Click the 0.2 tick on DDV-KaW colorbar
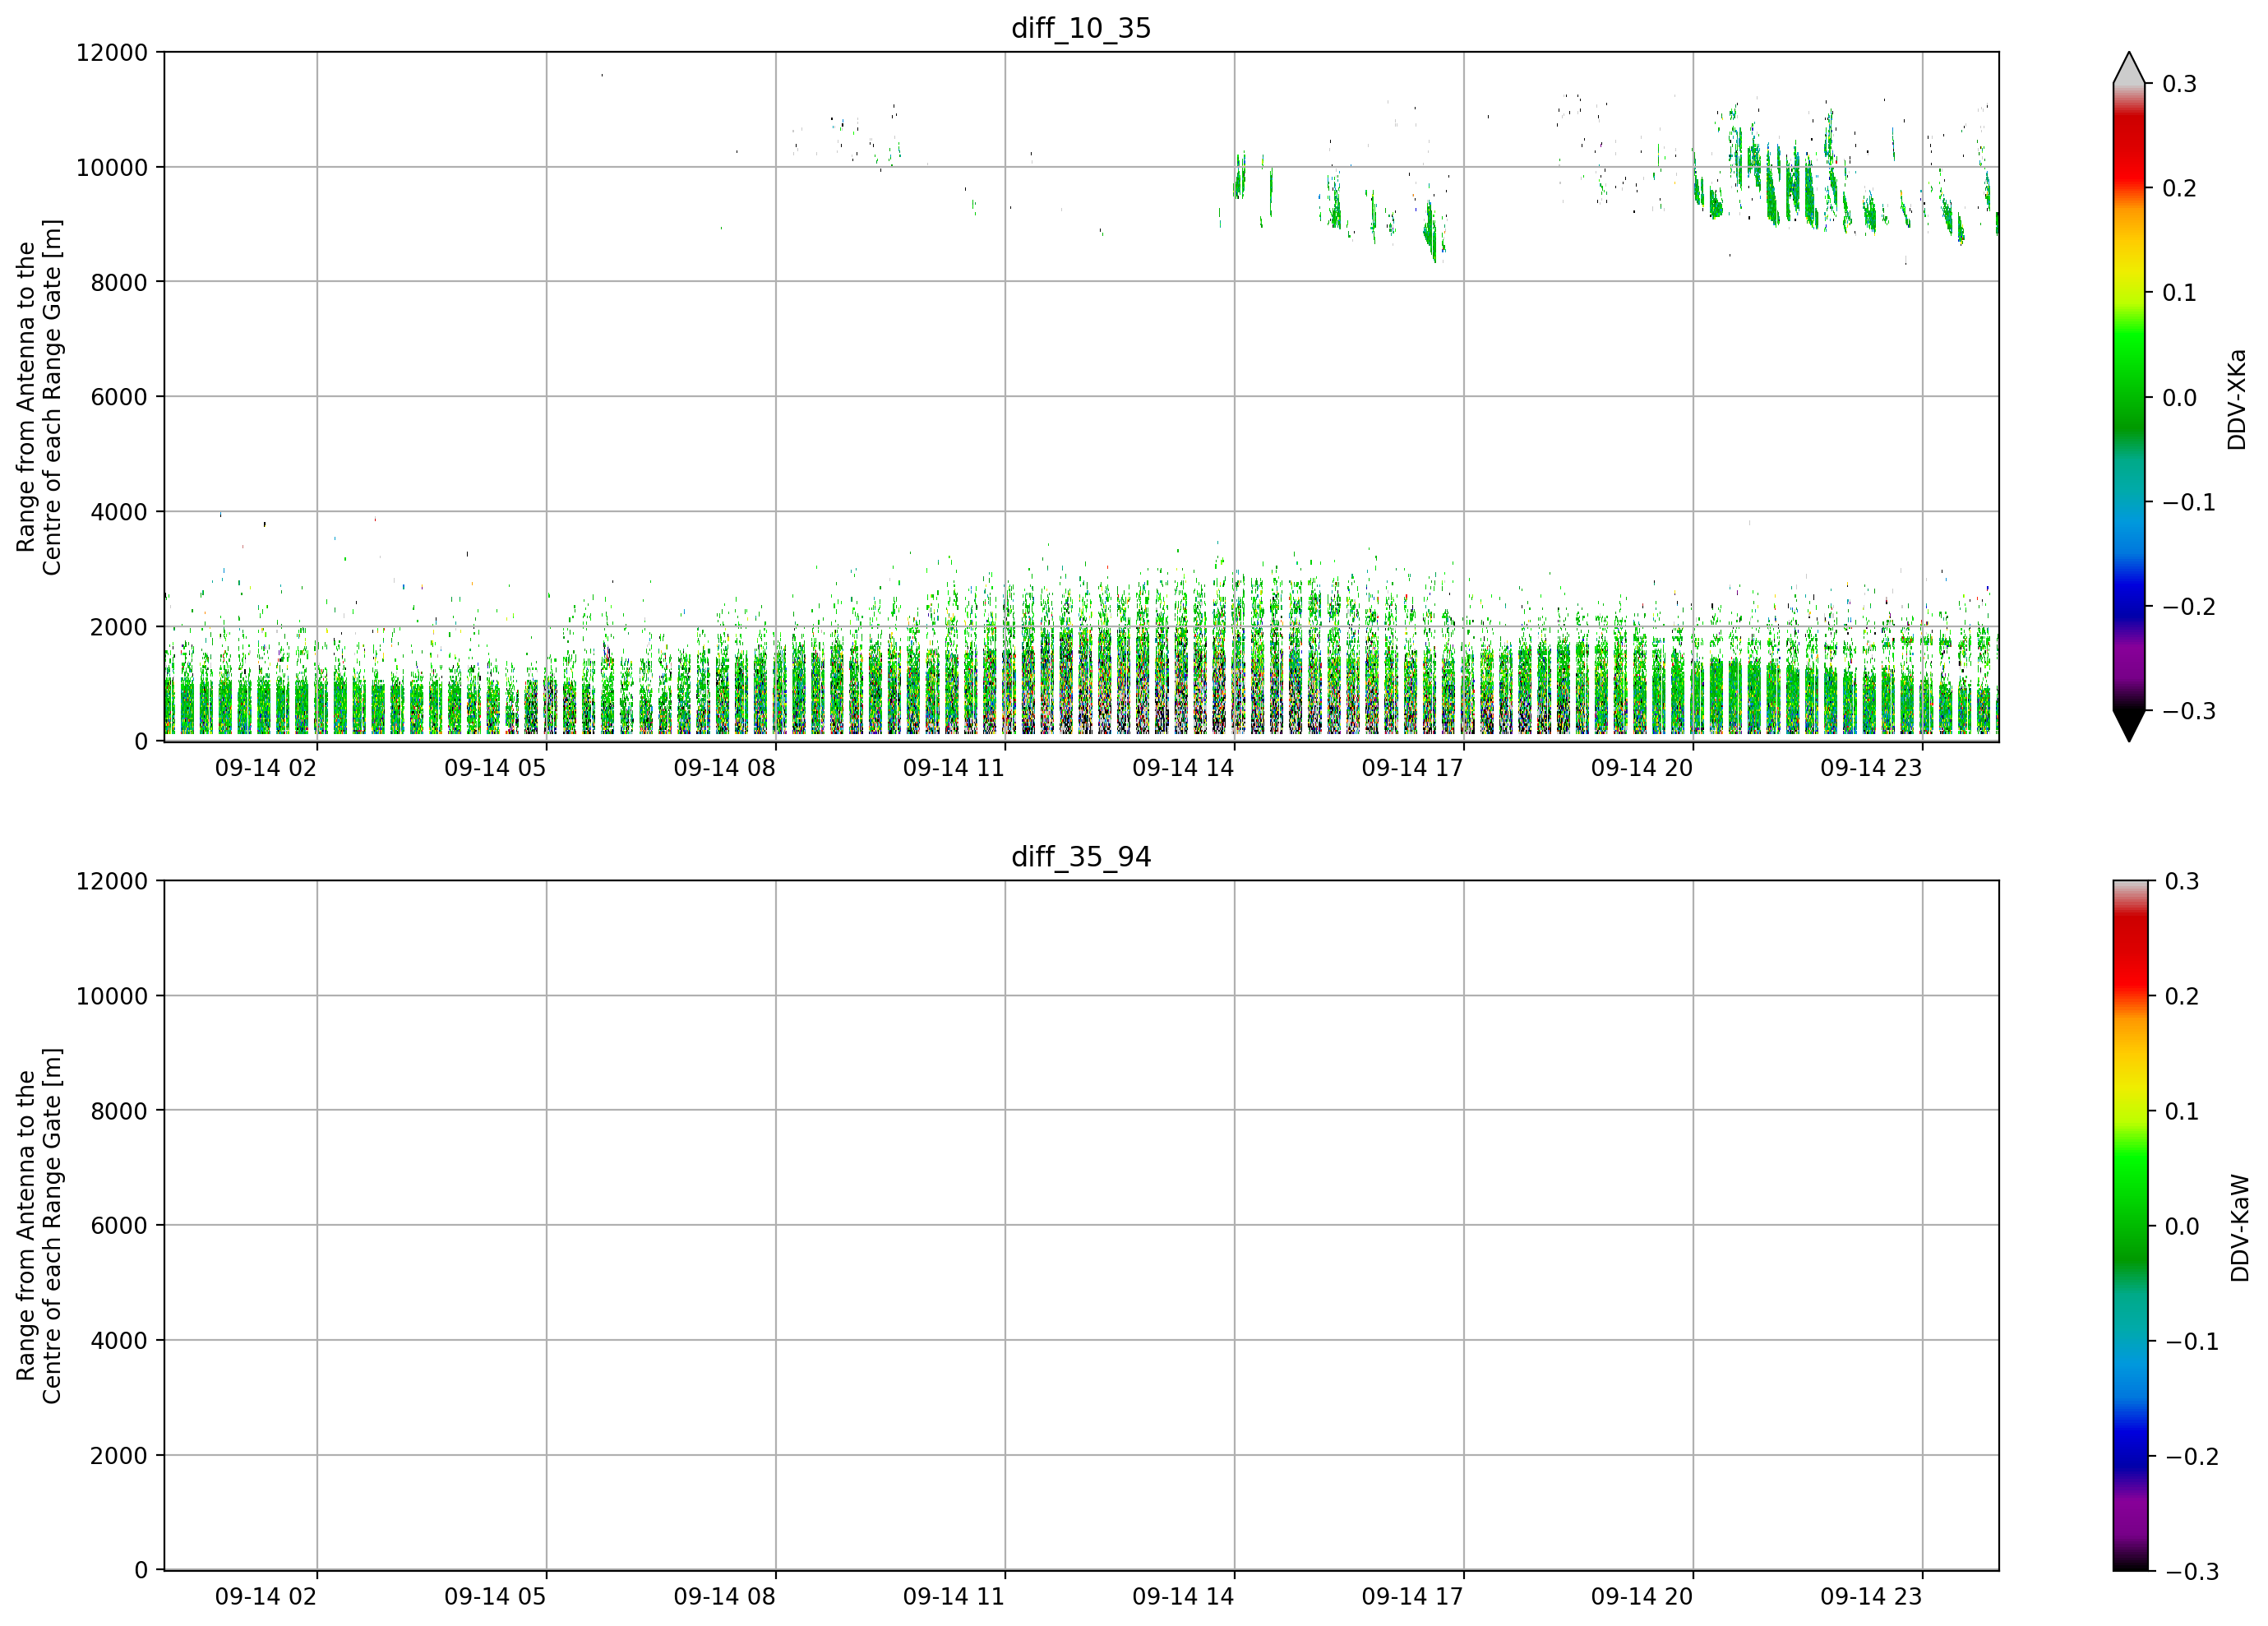 pyautogui.click(x=2182, y=996)
